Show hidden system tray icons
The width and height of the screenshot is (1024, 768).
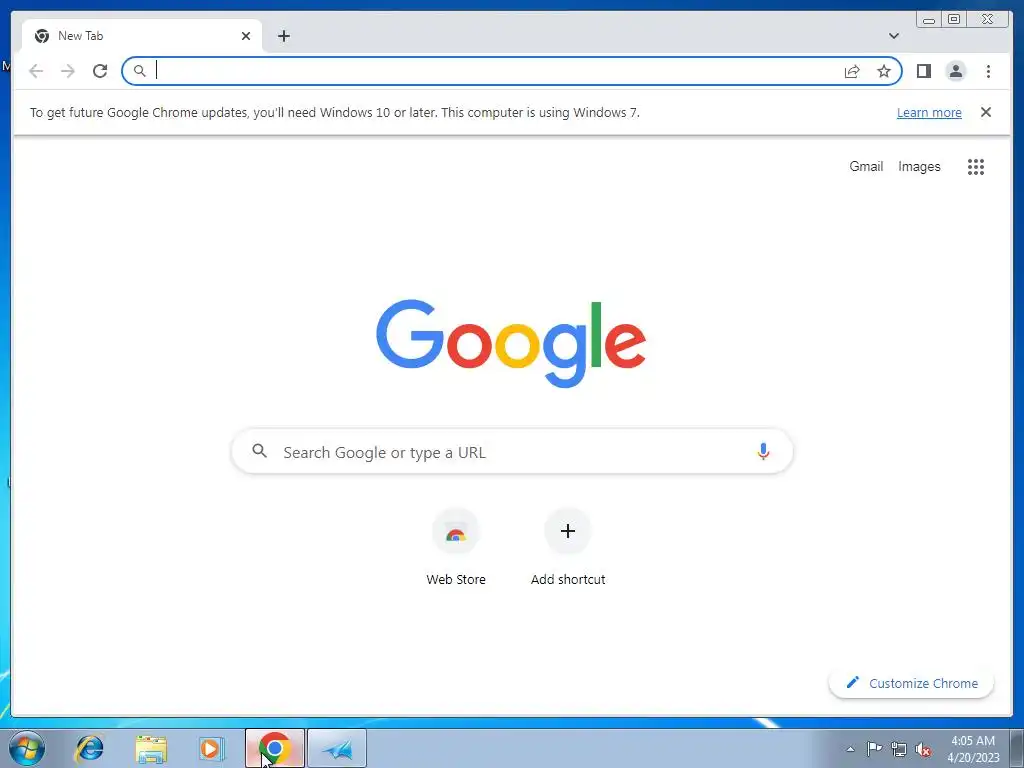click(x=850, y=749)
